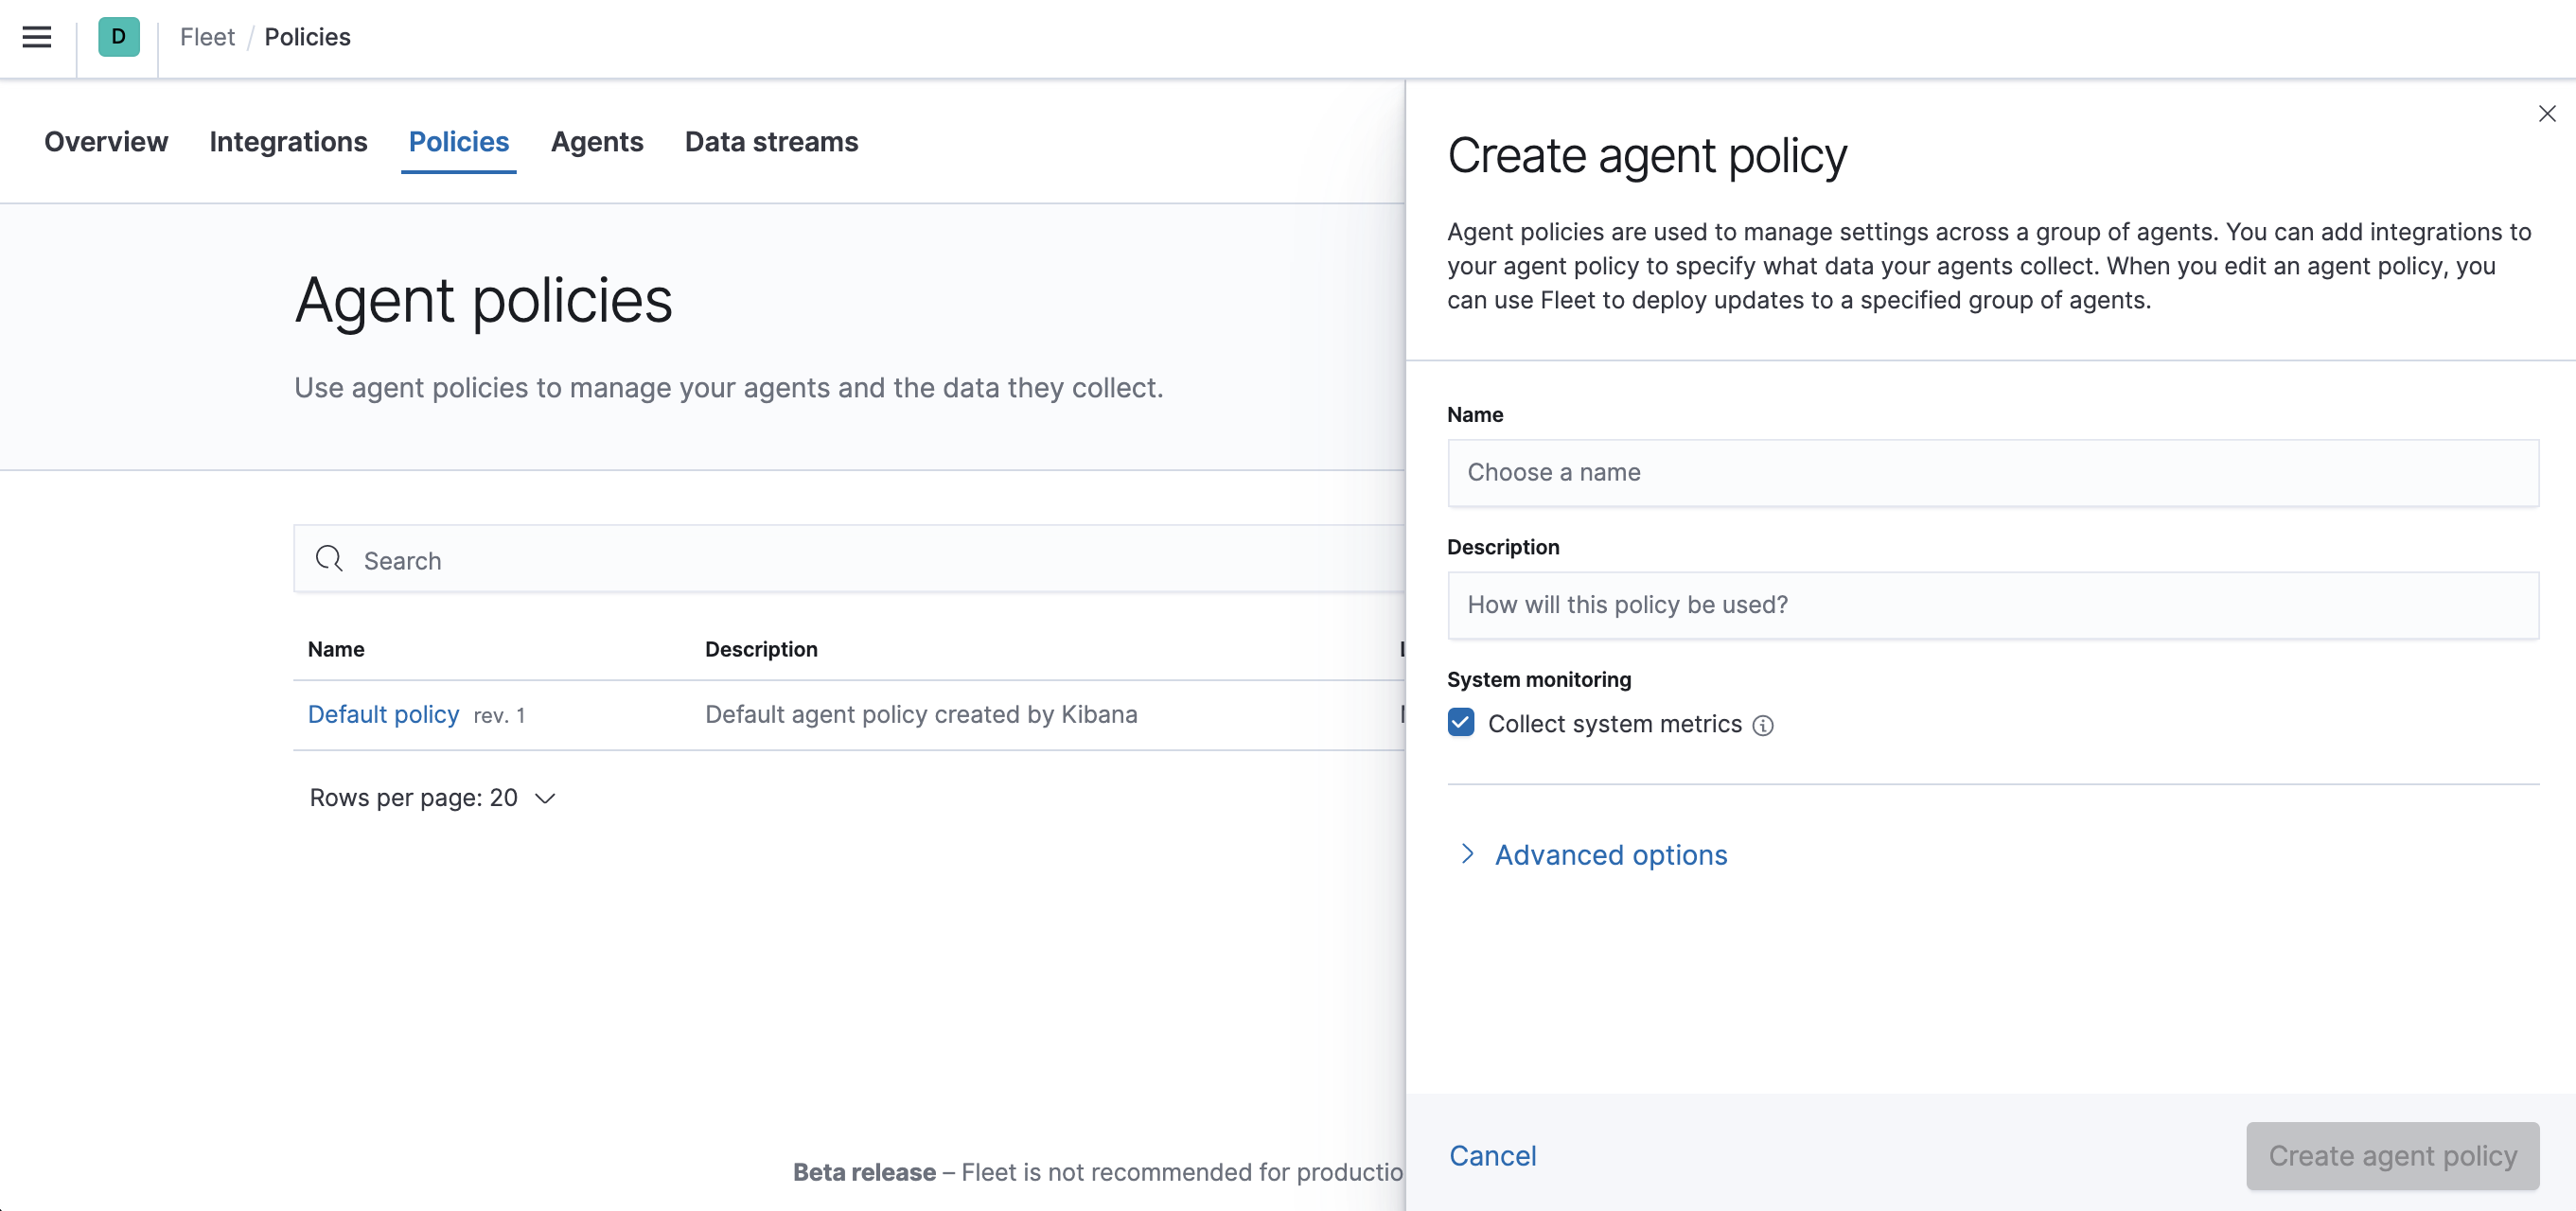The height and width of the screenshot is (1211, 2576).
Task: Click the Agents tab in Fleet
Action: tap(596, 141)
